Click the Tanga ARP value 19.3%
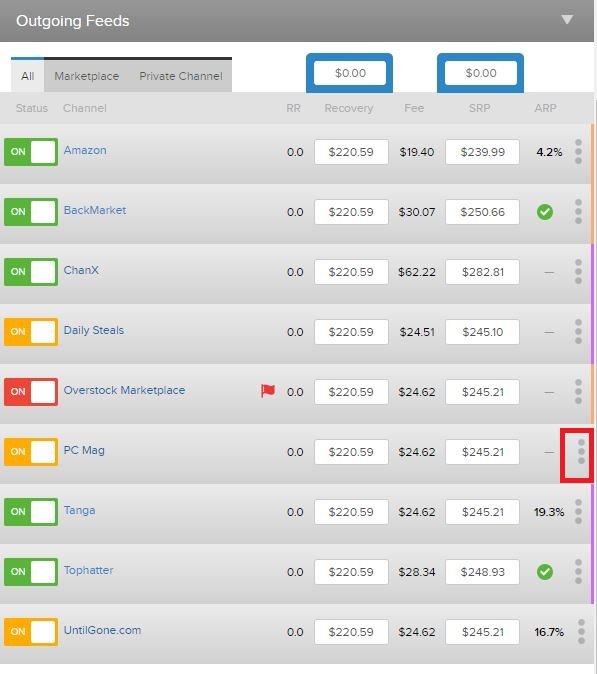Image resolution: width=597 pixels, height=674 pixels. (549, 512)
